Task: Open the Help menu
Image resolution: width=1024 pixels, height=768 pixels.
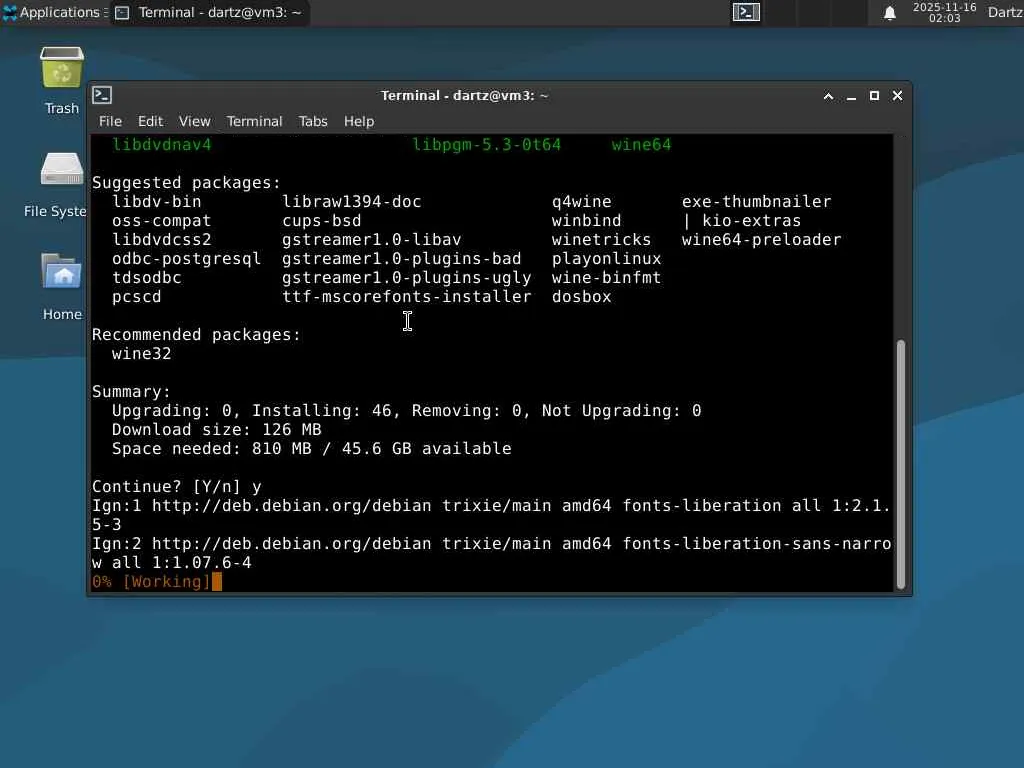Action: (x=359, y=121)
